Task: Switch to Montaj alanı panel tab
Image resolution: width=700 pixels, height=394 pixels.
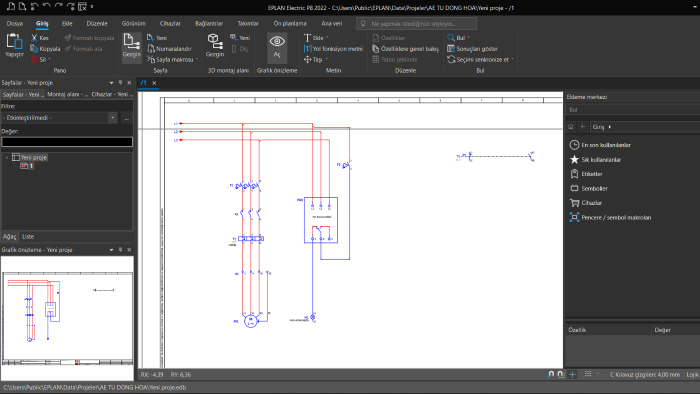Action: 67,95
